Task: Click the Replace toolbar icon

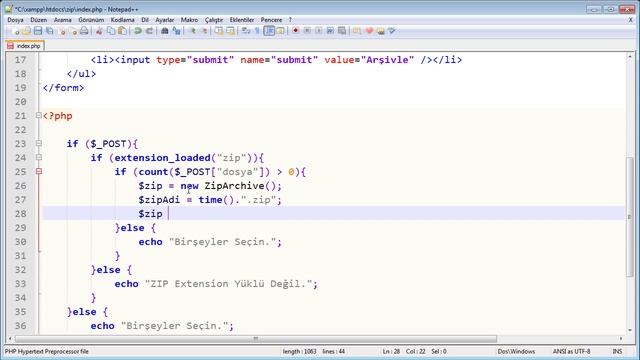Action: (x=176, y=31)
